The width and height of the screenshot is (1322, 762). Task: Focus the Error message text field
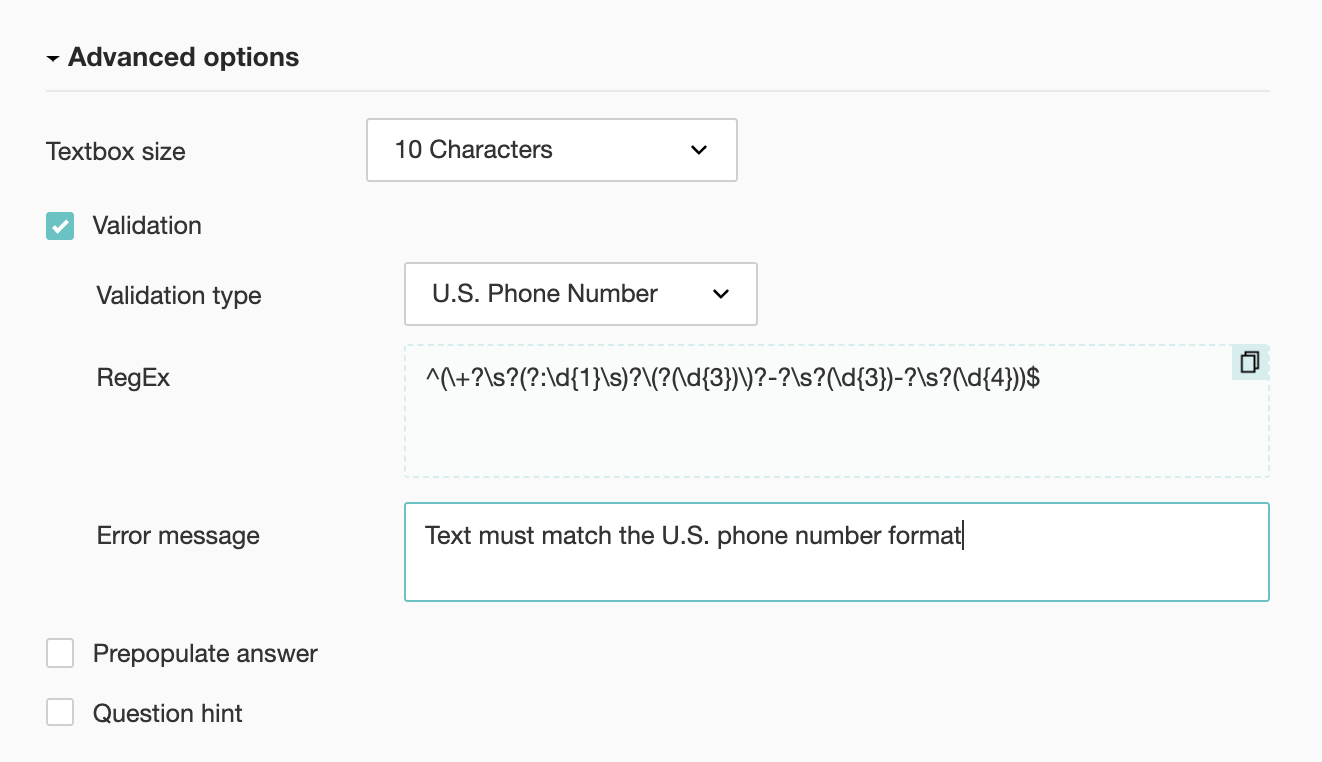(836, 565)
